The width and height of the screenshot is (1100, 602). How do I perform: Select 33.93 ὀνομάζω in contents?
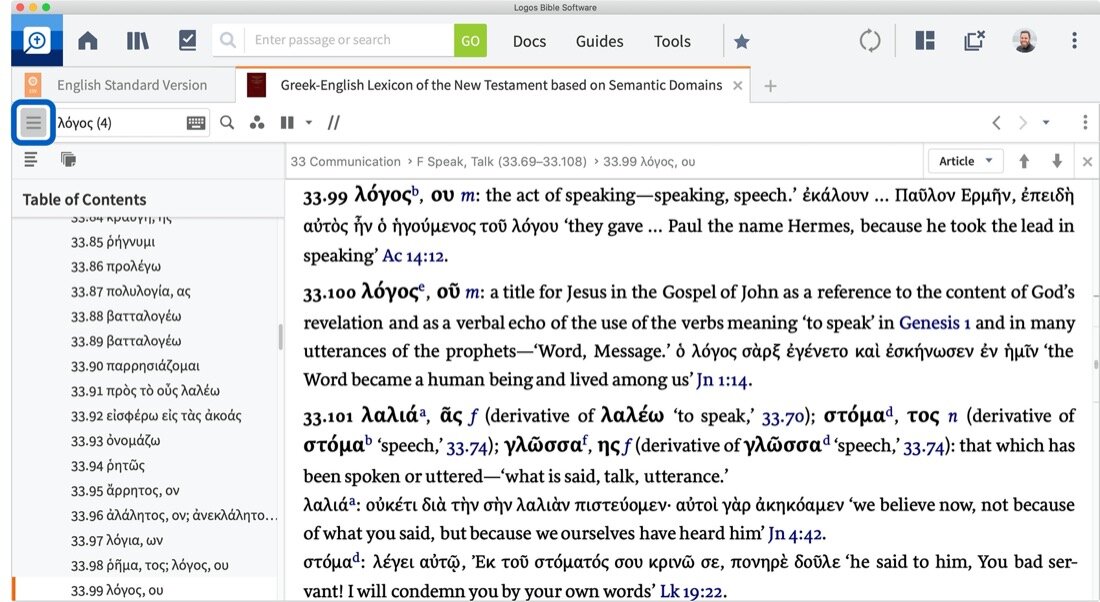point(115,441)
